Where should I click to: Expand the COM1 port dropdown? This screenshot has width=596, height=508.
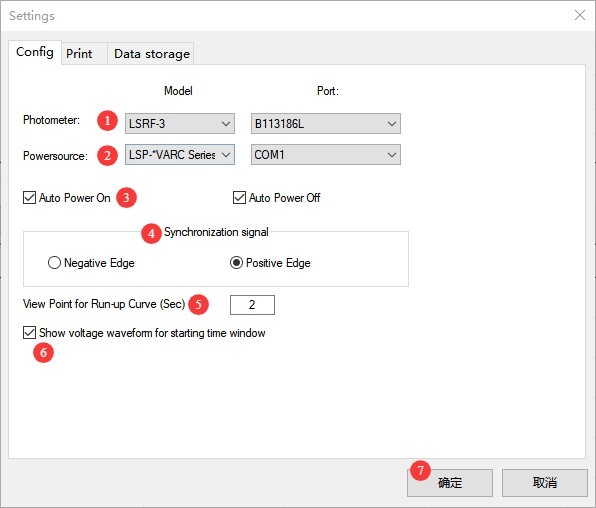(326, 154)
